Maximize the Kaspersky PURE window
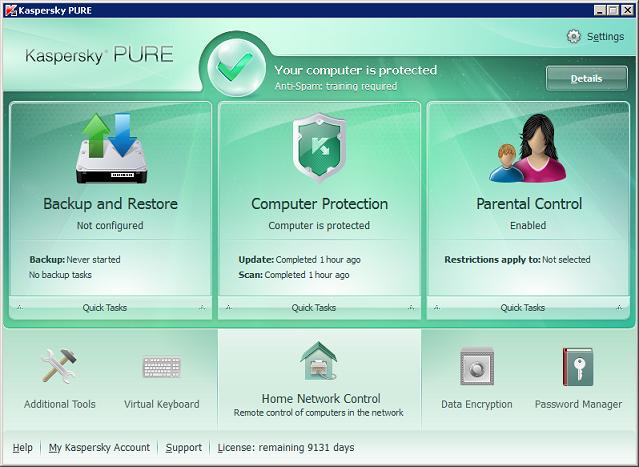639x467 pixels. tap(613, 10)
